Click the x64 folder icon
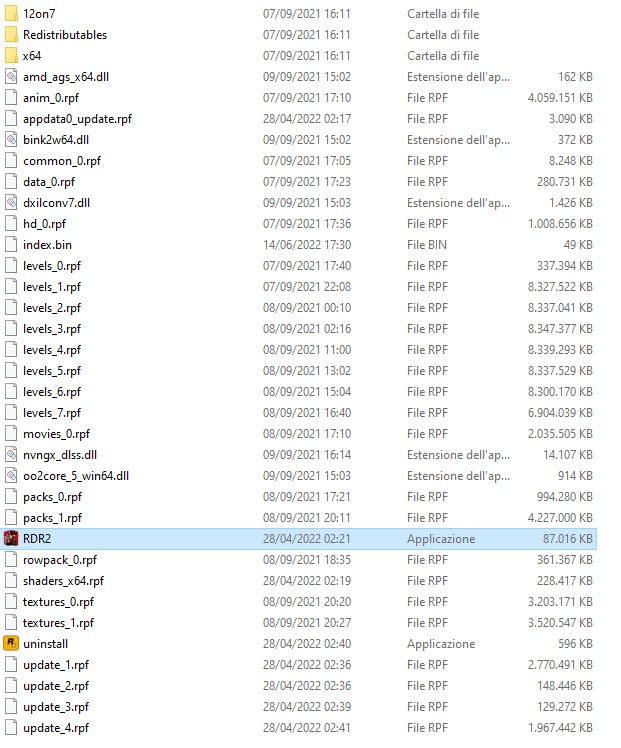This screenshot has height=748, width=621. point(11,55)
